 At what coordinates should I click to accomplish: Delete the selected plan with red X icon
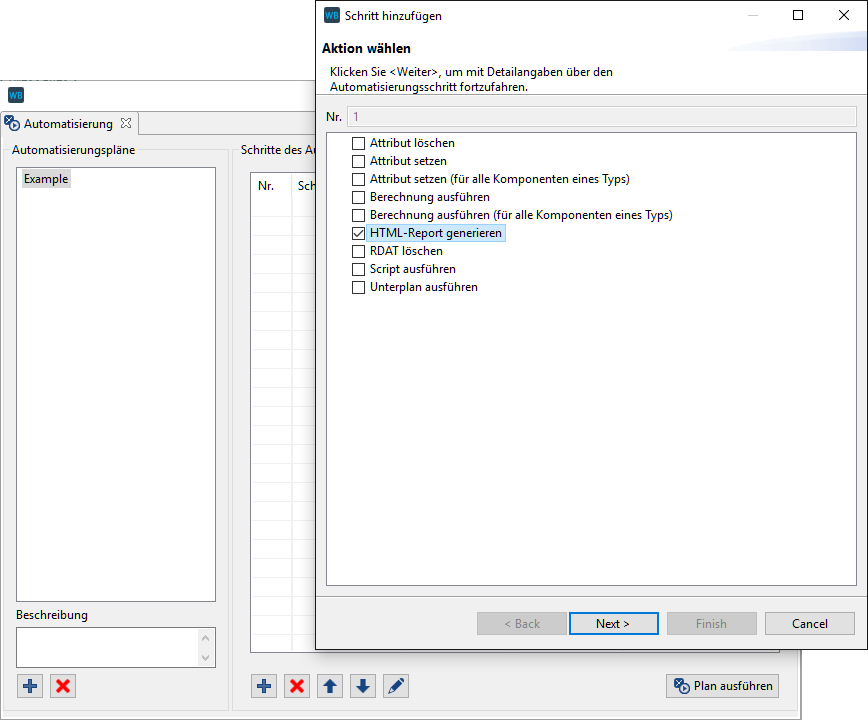(x=63, y=686)
